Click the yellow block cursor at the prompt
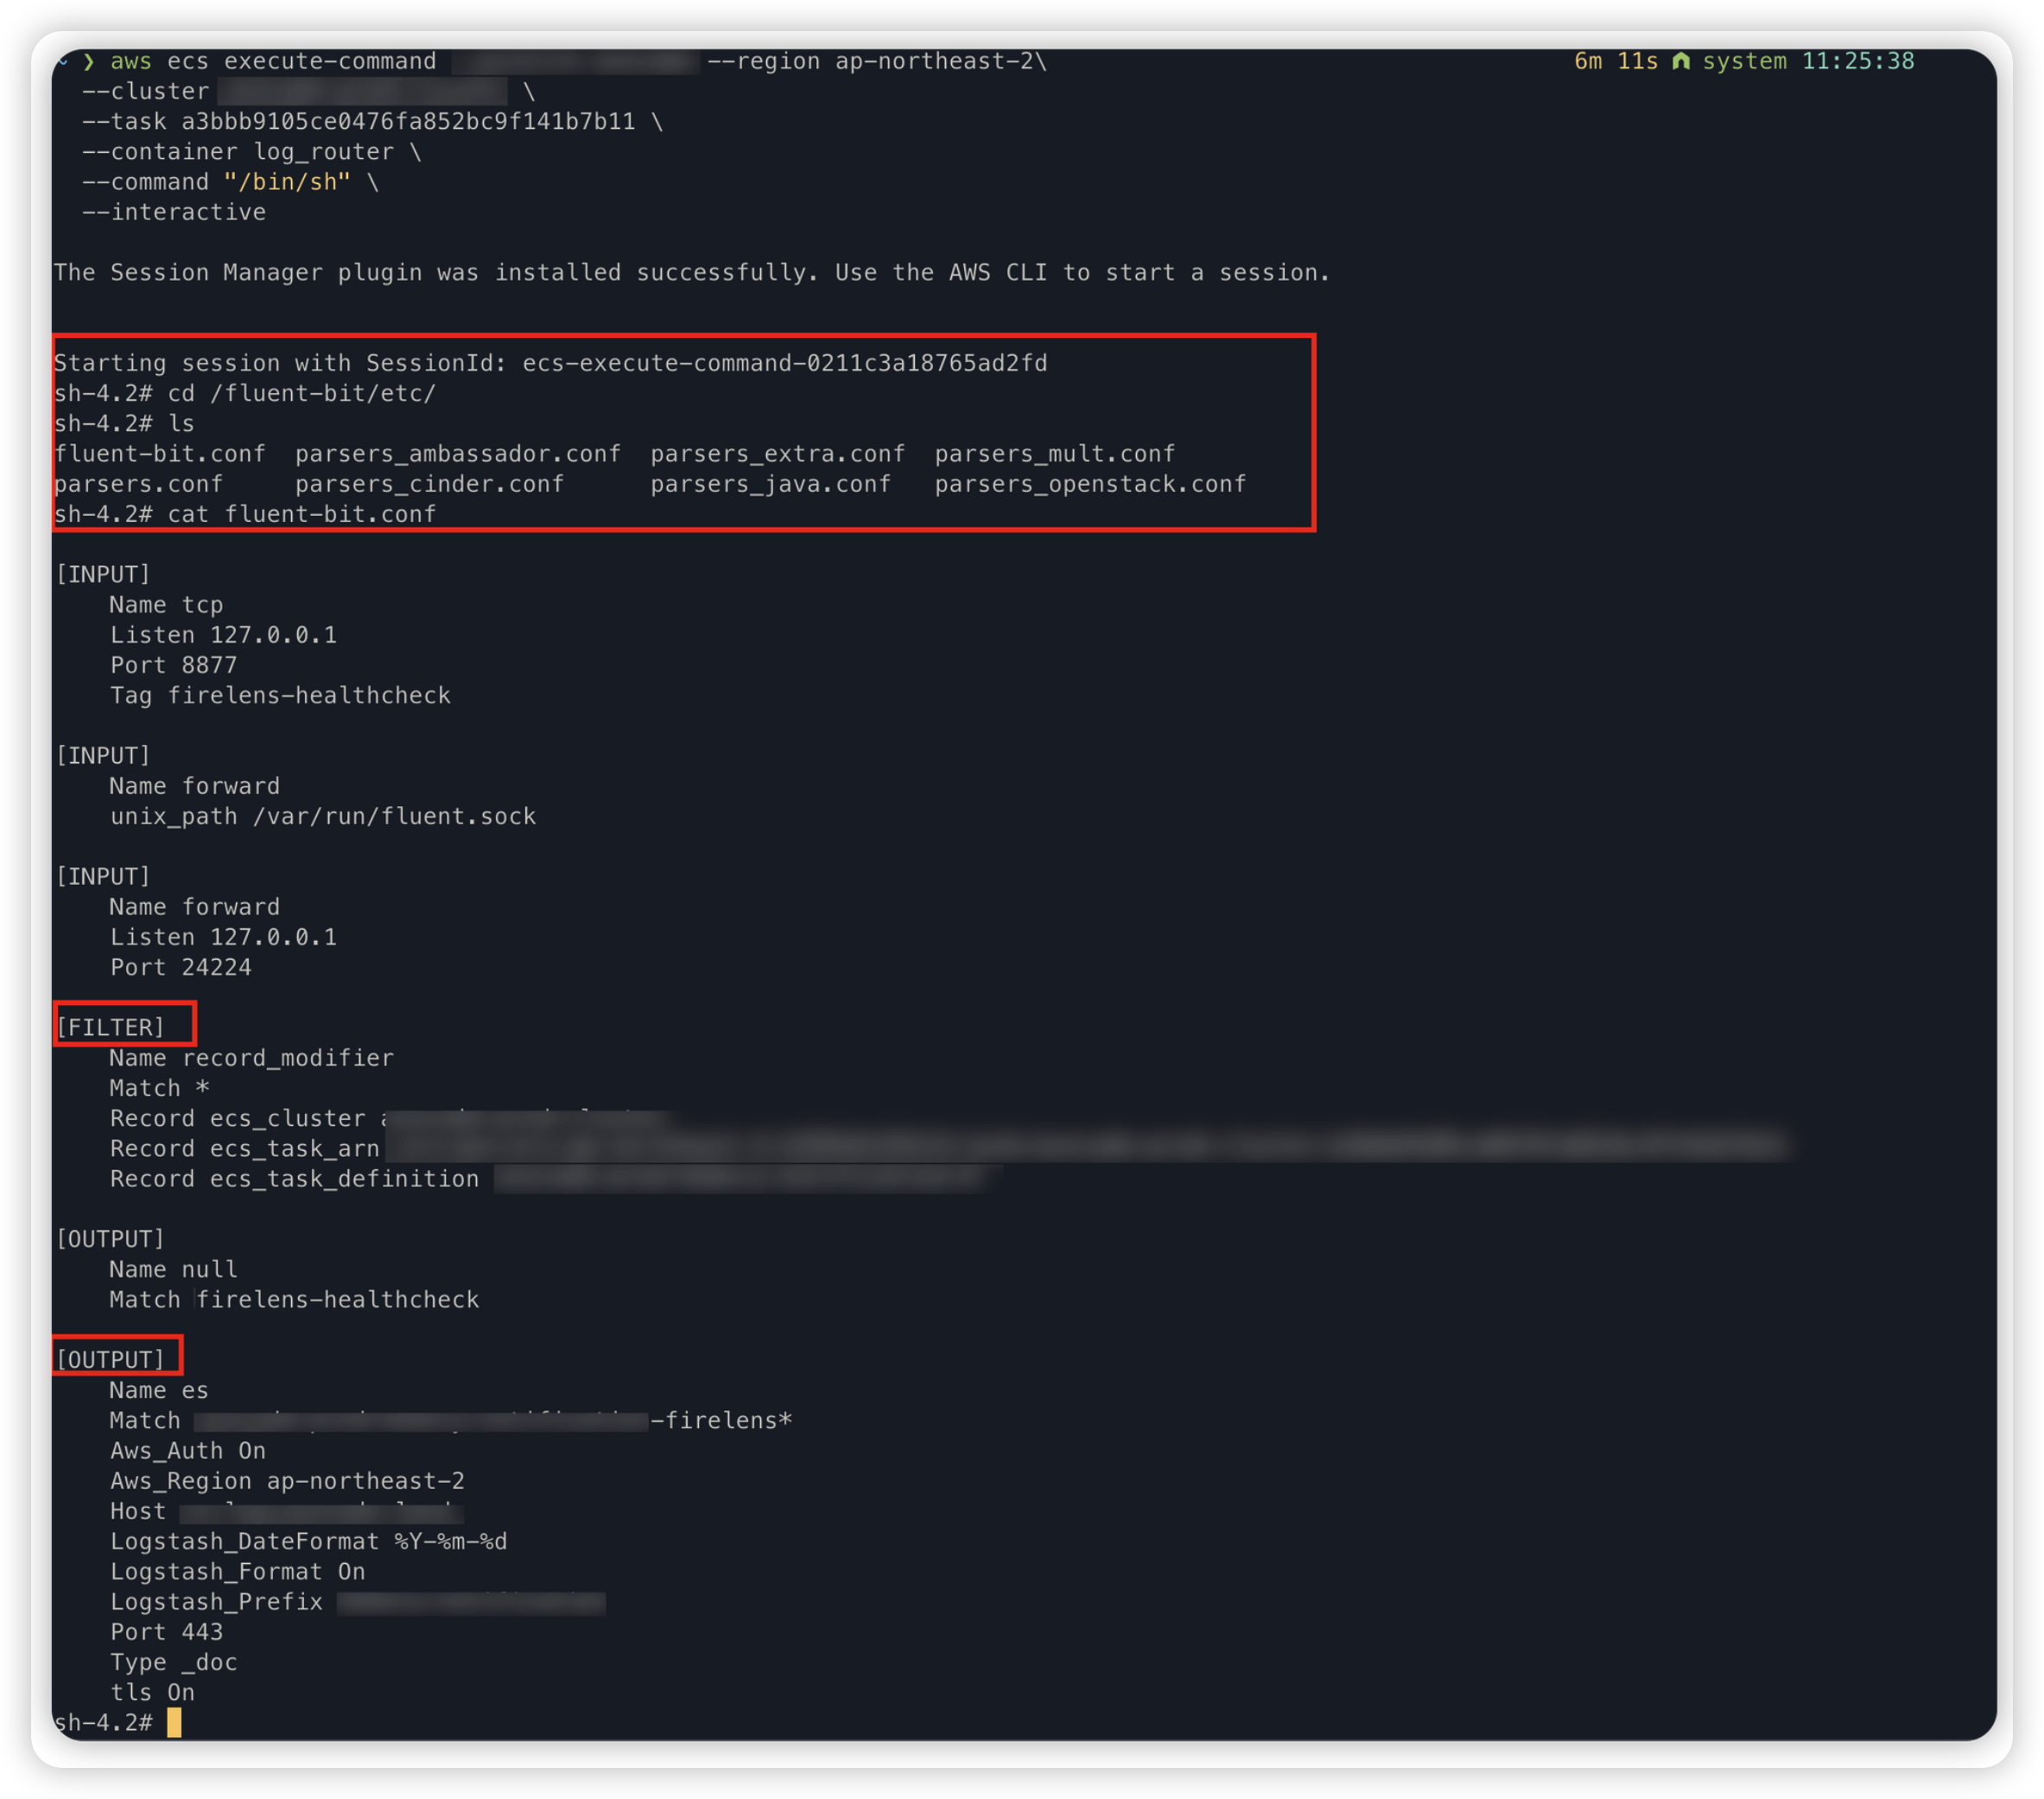 click(x=174, y=1722)
